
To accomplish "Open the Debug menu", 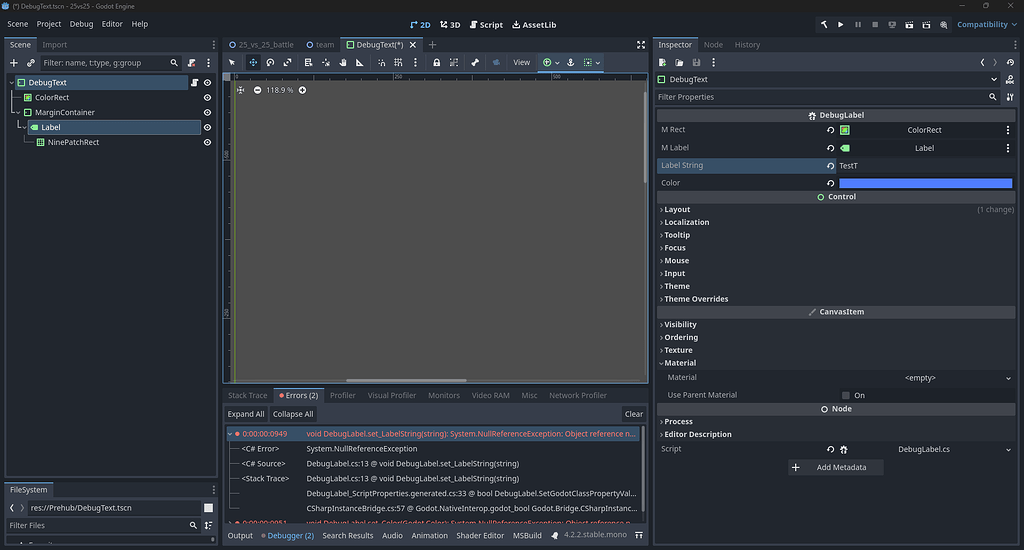I will (82, 24).
